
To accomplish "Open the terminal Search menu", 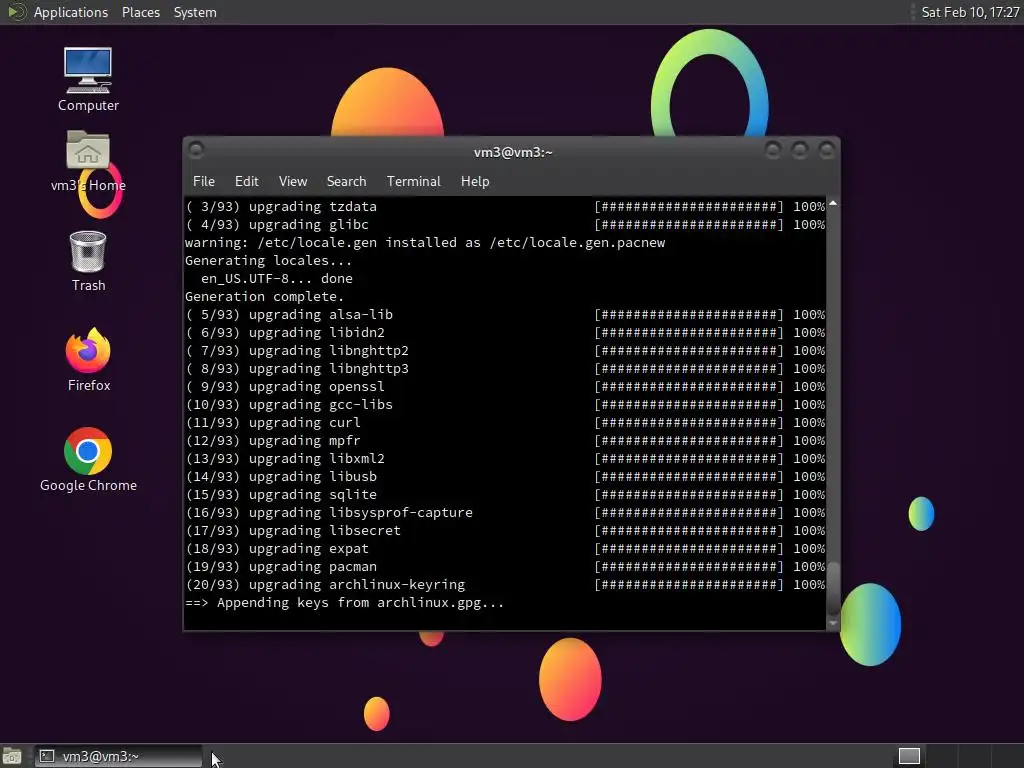I will (346, 182).
